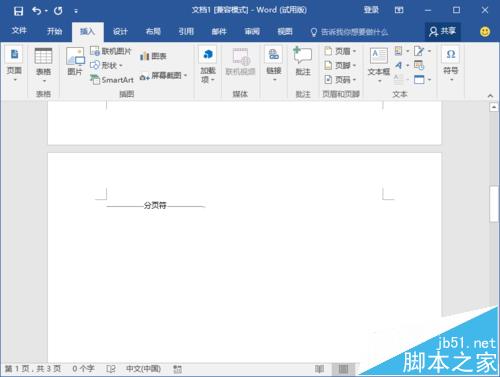Insert an online picture via 联机图片

[x=111, y=51]
